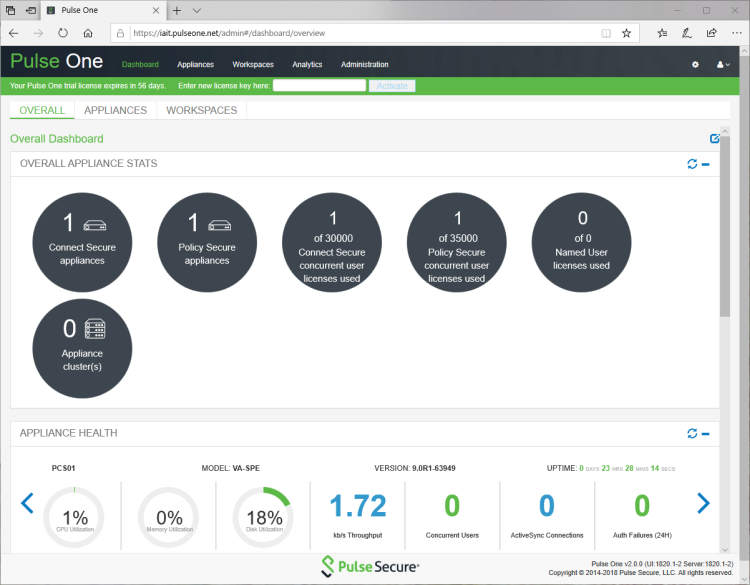
Task: Click the edit dashboard icon
Action: point(714,139)
